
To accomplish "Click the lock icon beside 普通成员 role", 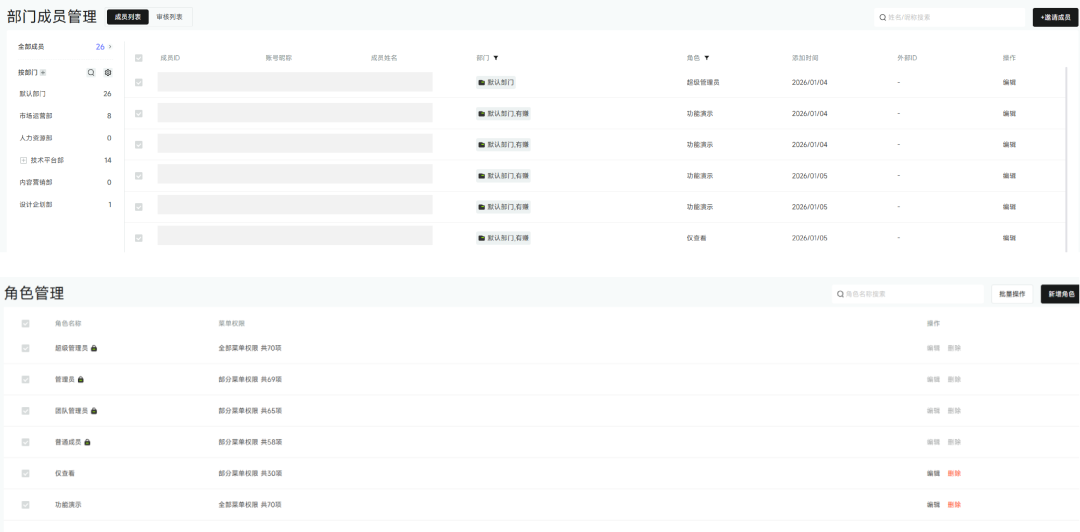I will [x=87, y=442].
